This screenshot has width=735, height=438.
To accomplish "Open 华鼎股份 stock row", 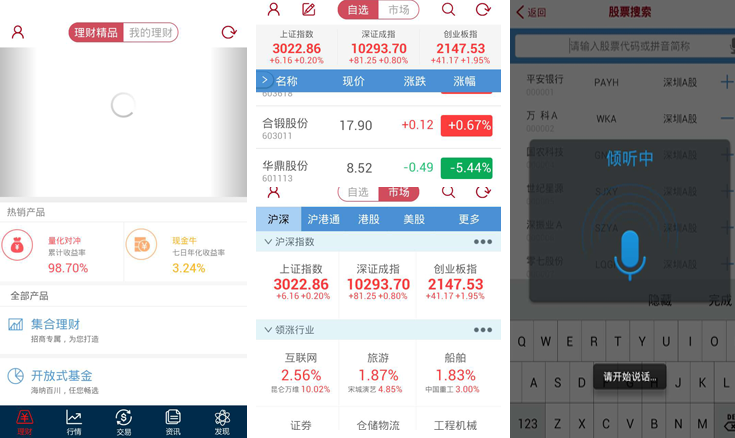I will tap(378, 169).
